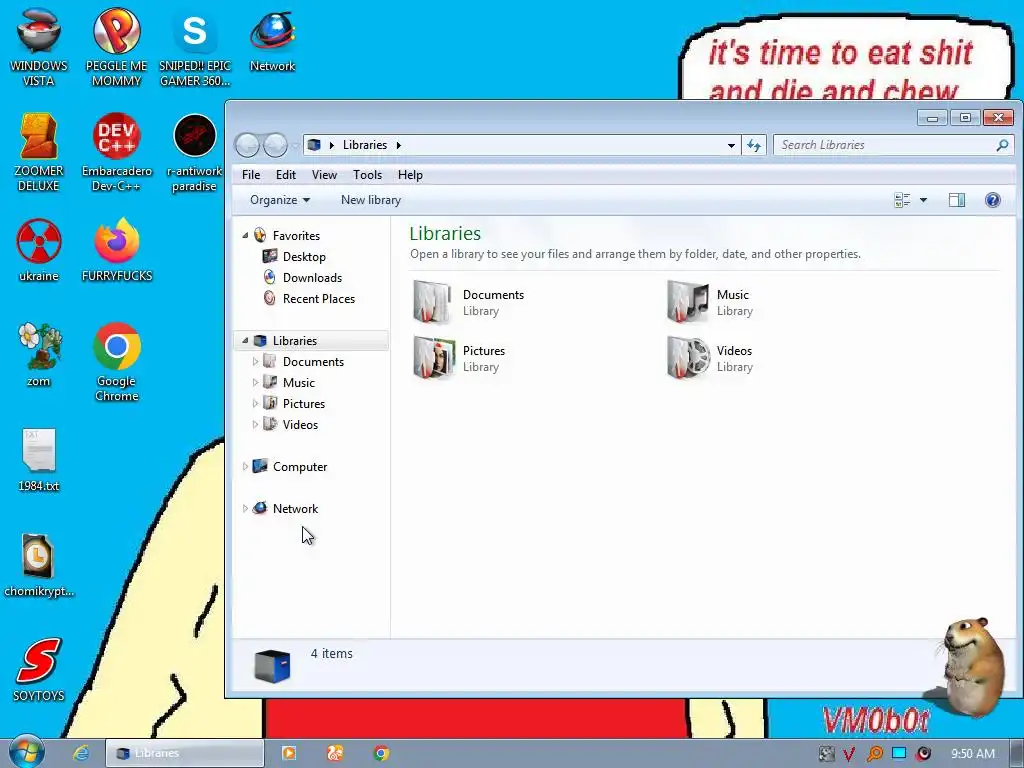This screenshot has height=768, width=1024.
Task: Collapse the Favorites tree section
Action: click(x=246, y=235)
